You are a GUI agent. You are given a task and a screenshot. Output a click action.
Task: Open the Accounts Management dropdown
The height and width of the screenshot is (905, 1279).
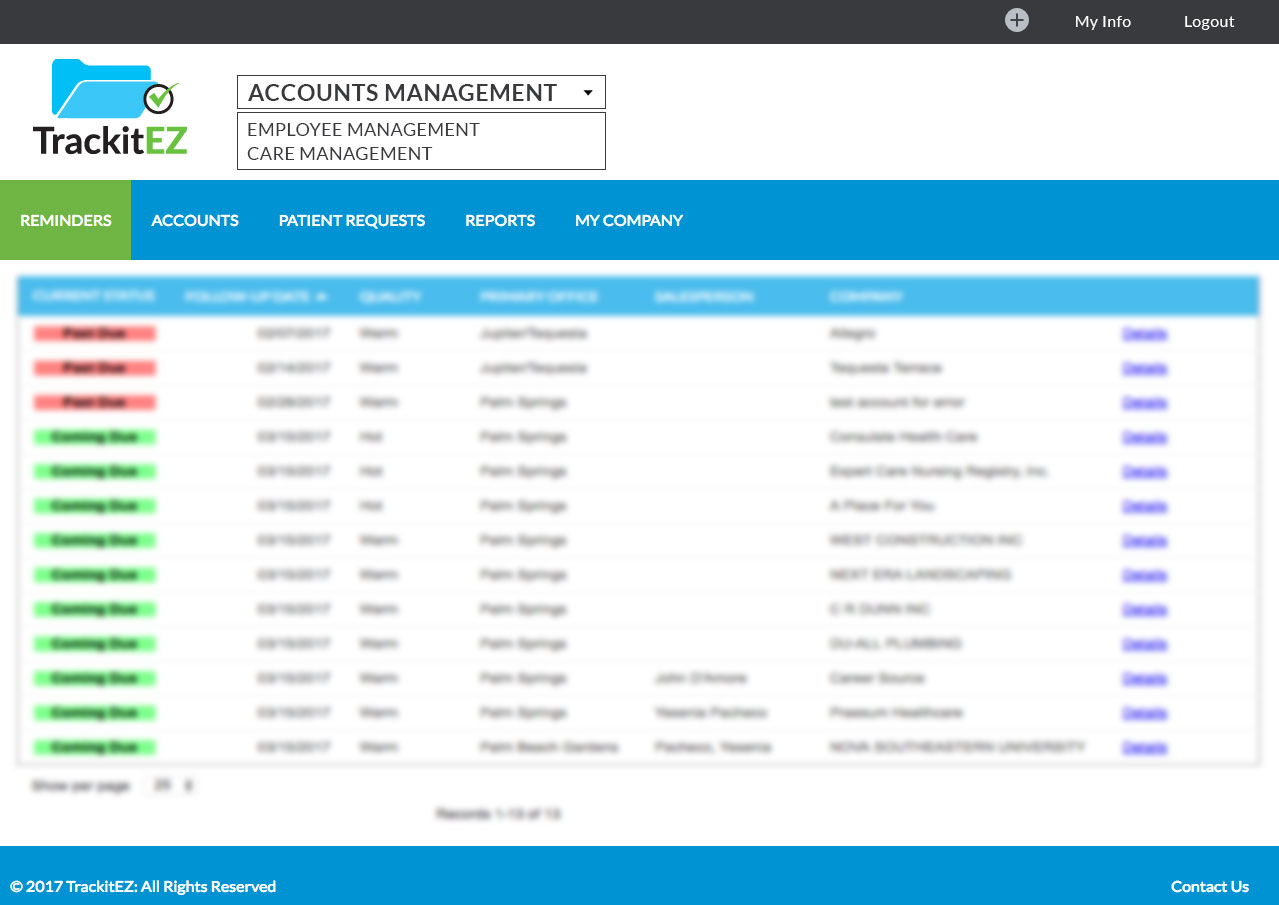(x=421, y=93)
